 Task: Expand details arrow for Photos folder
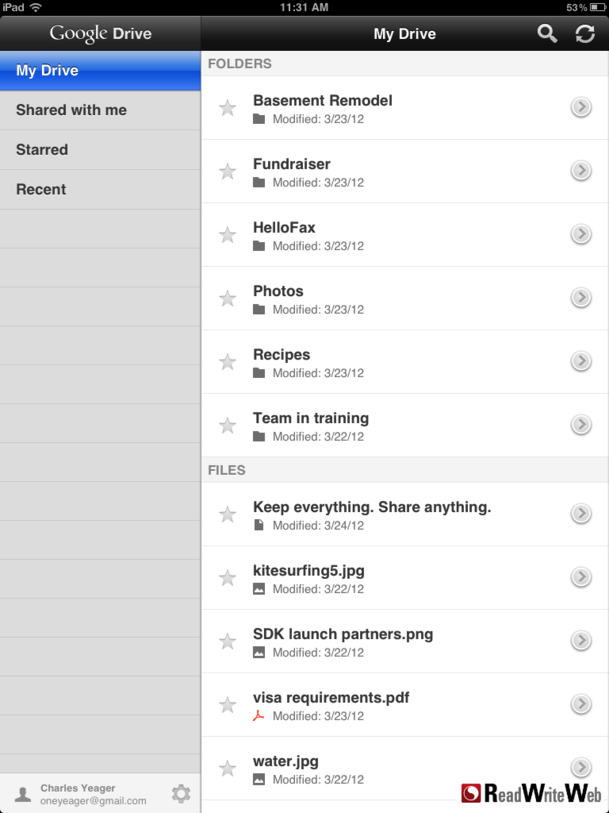[x=581, y=298]
